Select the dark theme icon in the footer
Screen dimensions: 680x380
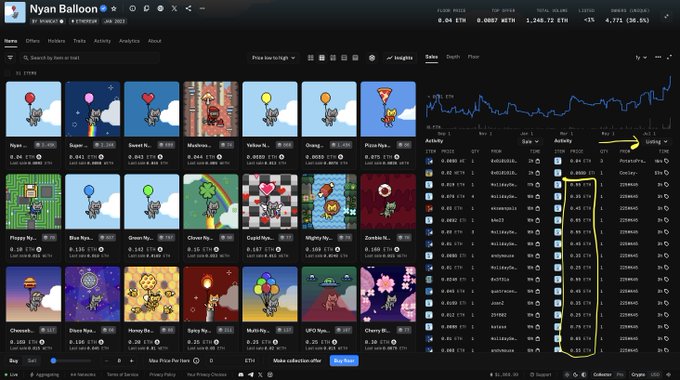click(x=575, y=374)
